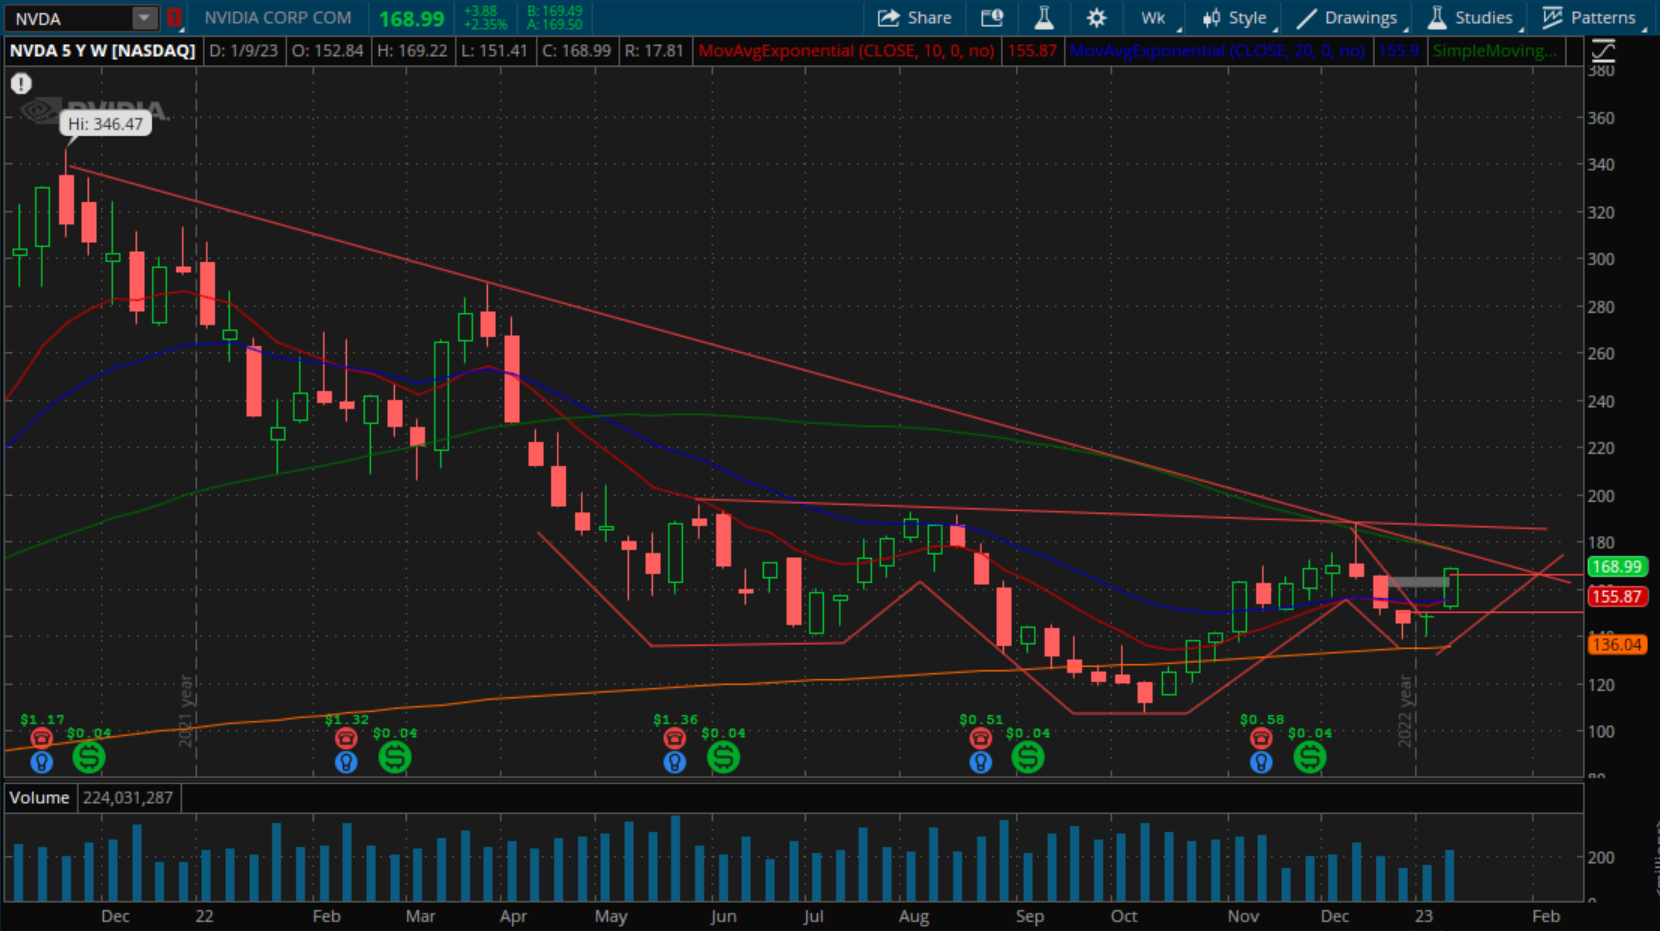The height and width of the screenshot is (931, 1660).
Task: Click the 360 level on price axis
Action: point(1601,118)
